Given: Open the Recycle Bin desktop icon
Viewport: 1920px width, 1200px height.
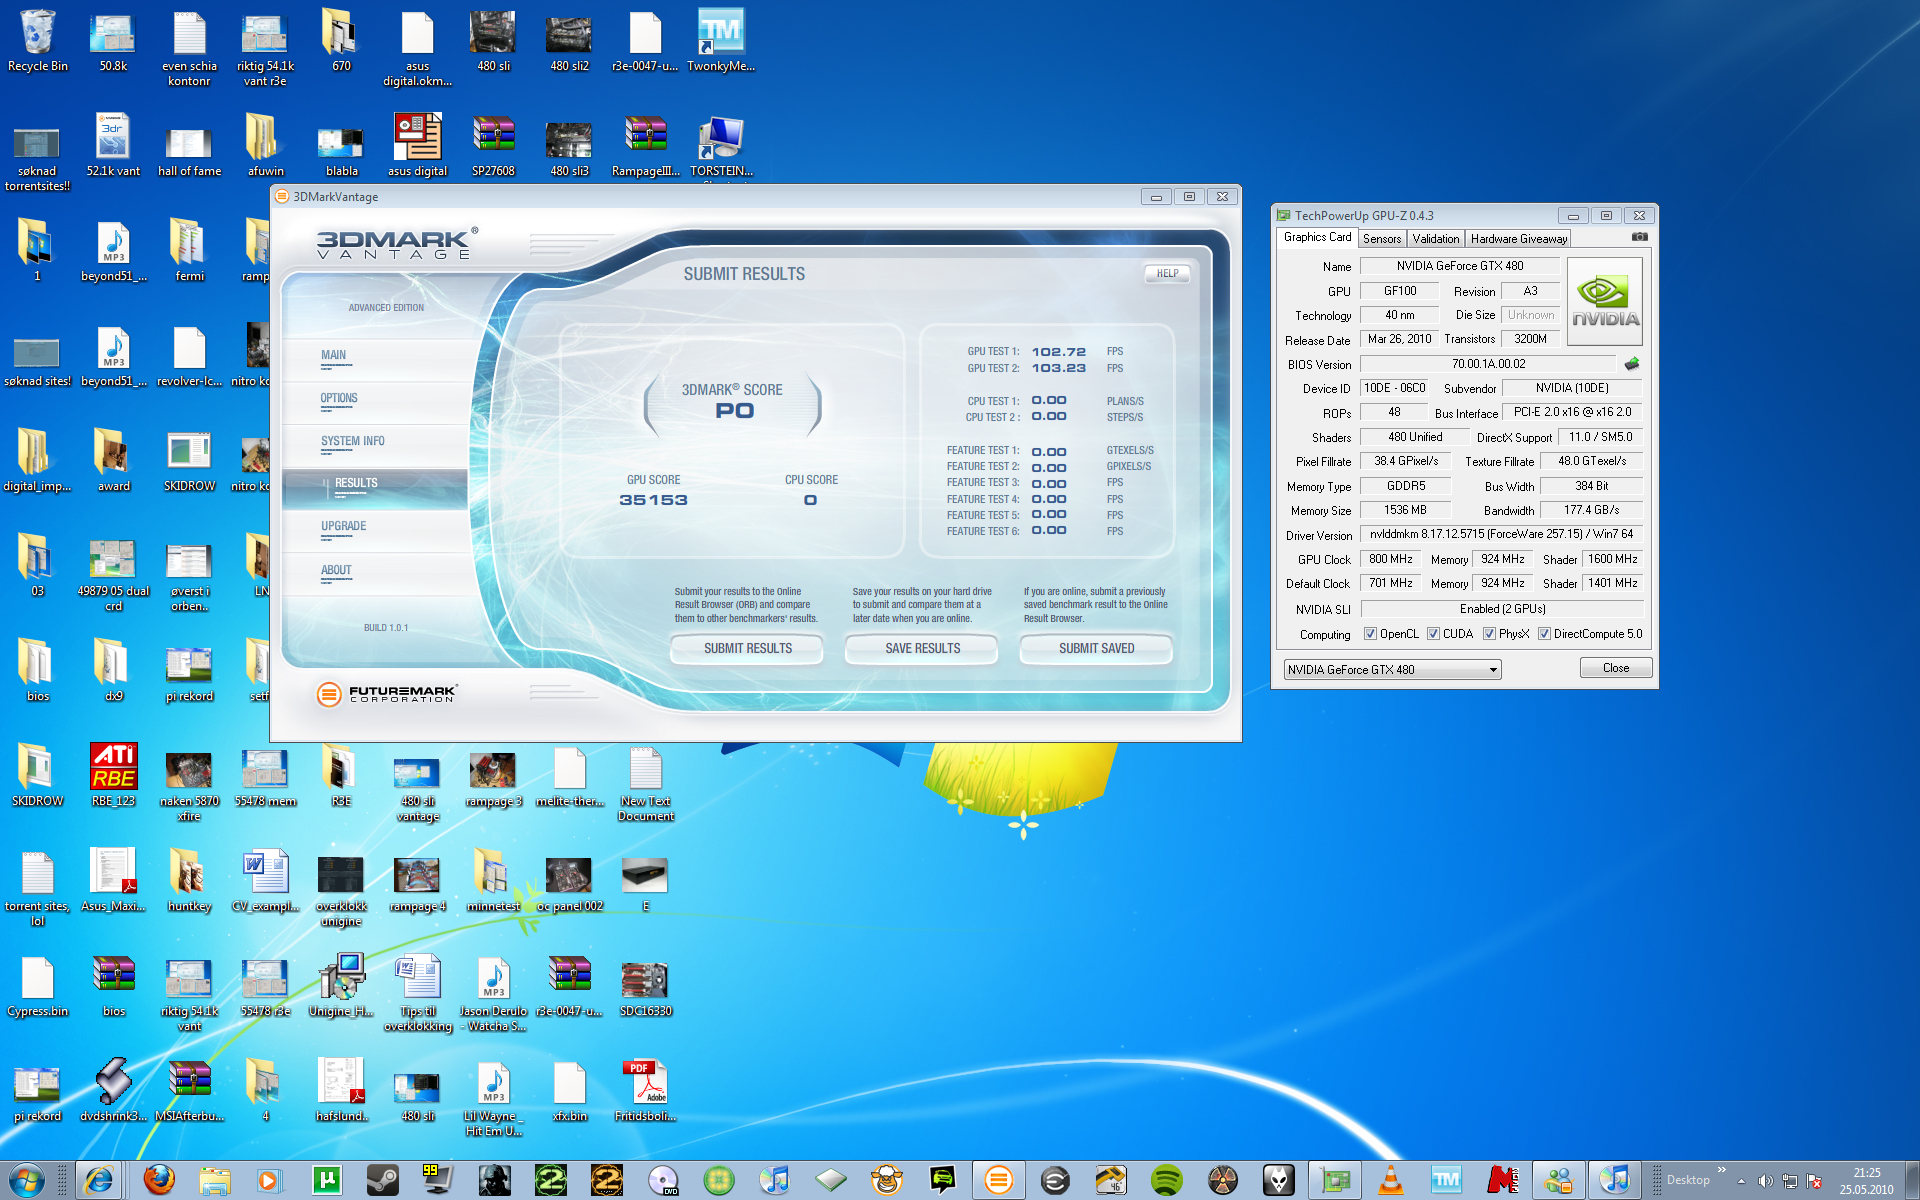Looking at the screenshot, I should click(x=38, y=41).
